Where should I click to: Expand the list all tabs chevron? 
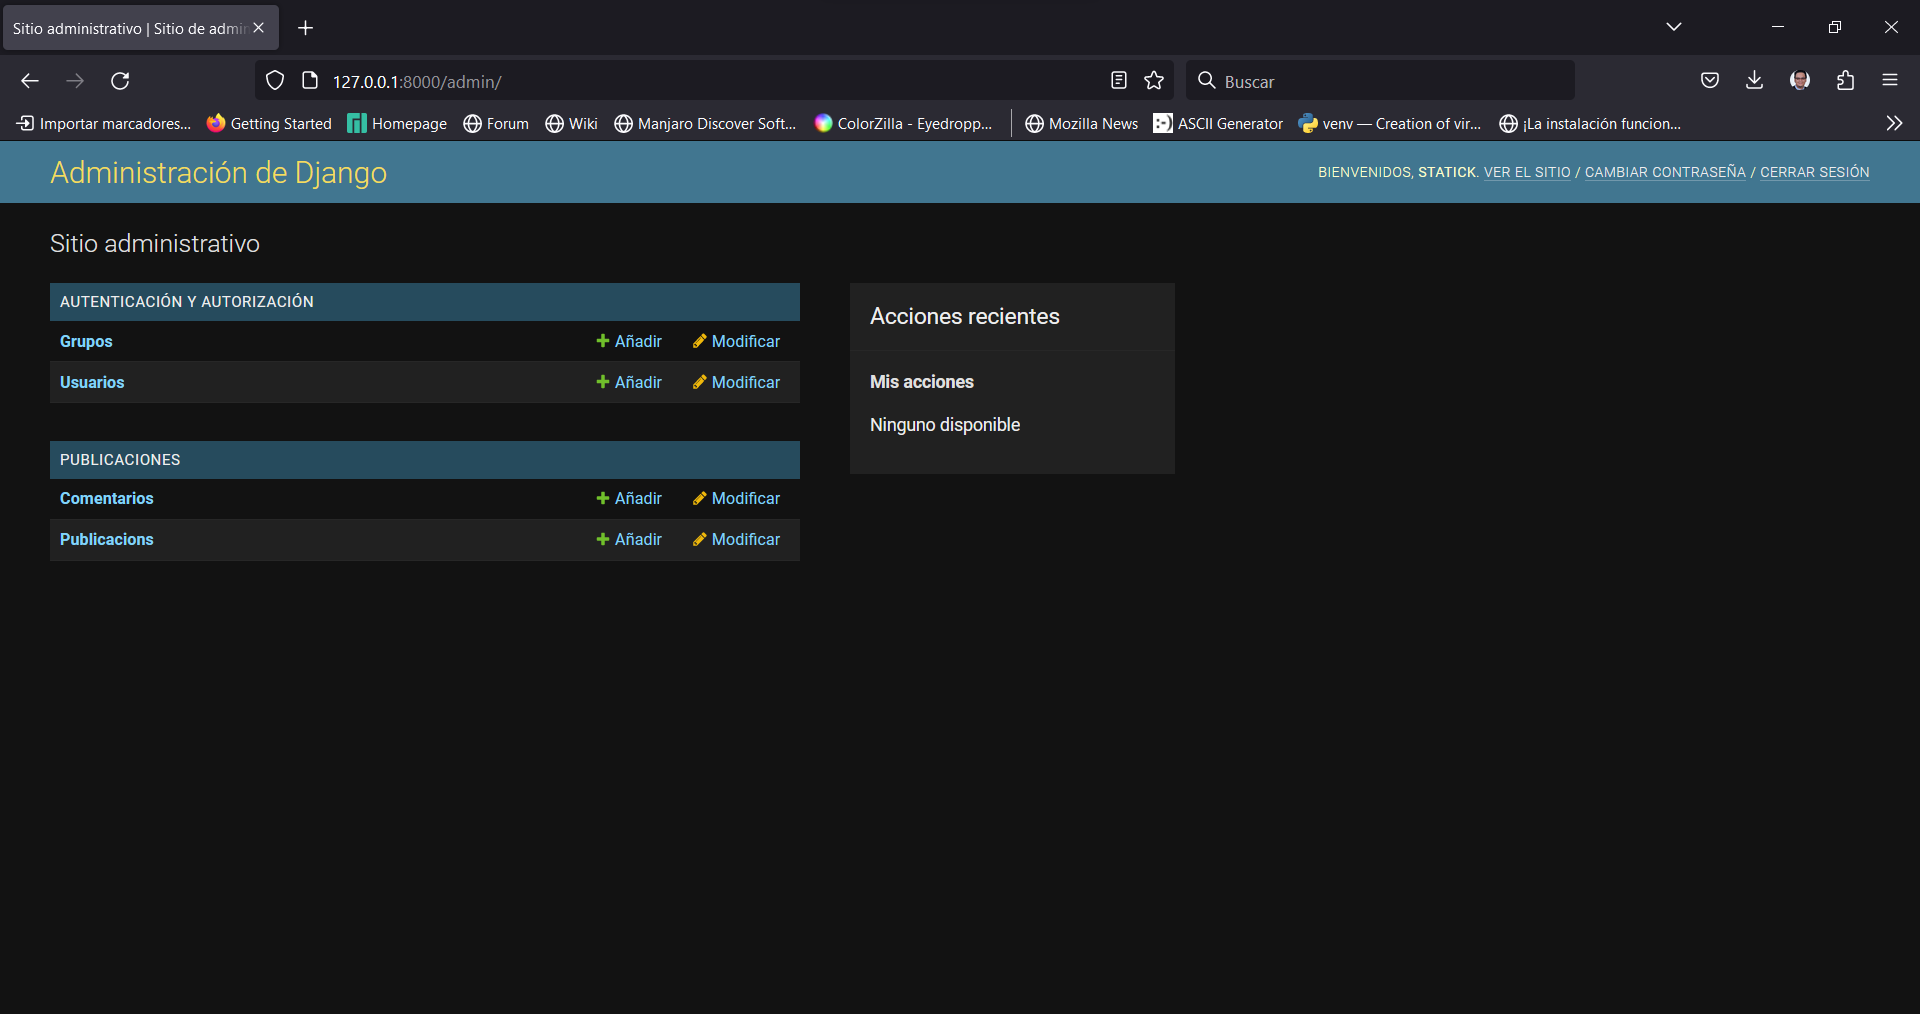[x=1674, y=27]
